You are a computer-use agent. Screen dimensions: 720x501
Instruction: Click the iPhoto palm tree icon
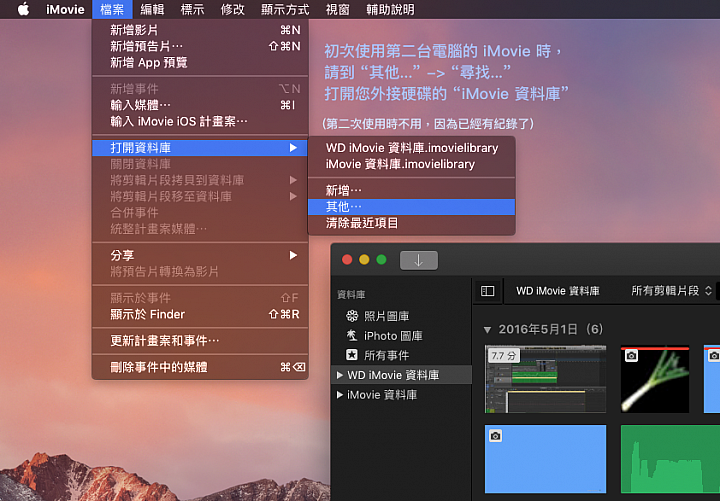352,336
